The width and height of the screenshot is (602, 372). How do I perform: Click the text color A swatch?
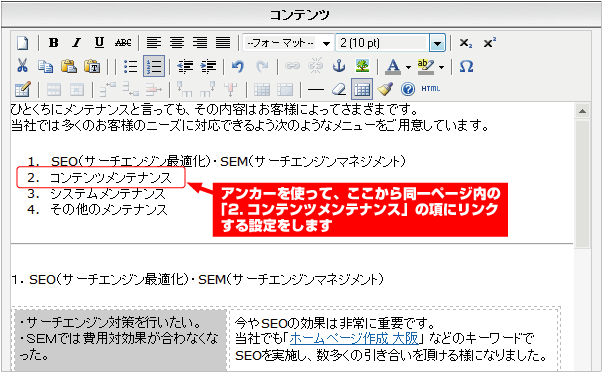click(x=393, y=66)
